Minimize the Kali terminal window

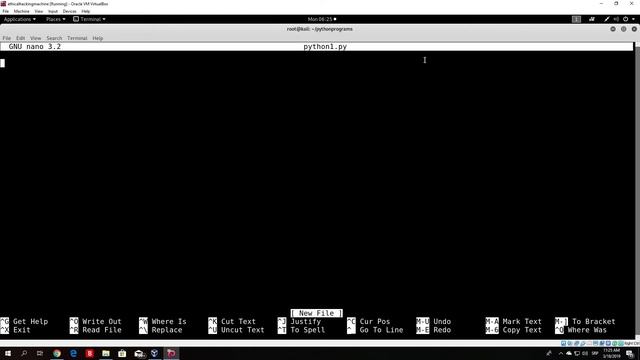613,29
